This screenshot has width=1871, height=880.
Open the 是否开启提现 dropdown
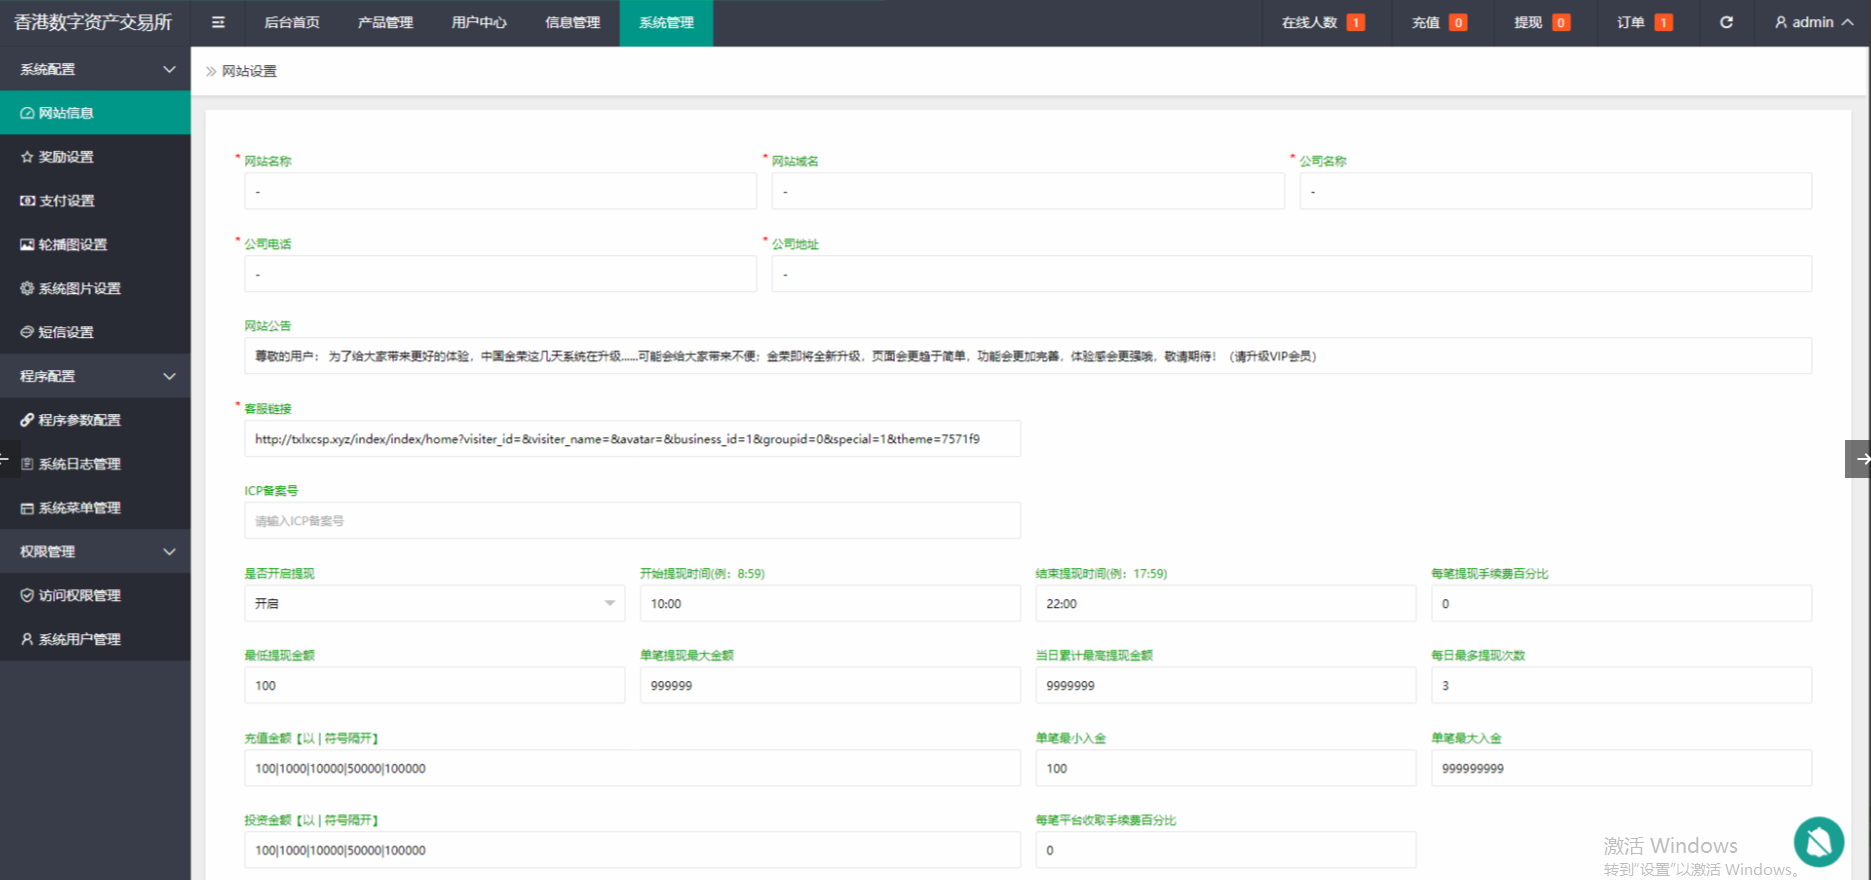(x=434, y=604)
